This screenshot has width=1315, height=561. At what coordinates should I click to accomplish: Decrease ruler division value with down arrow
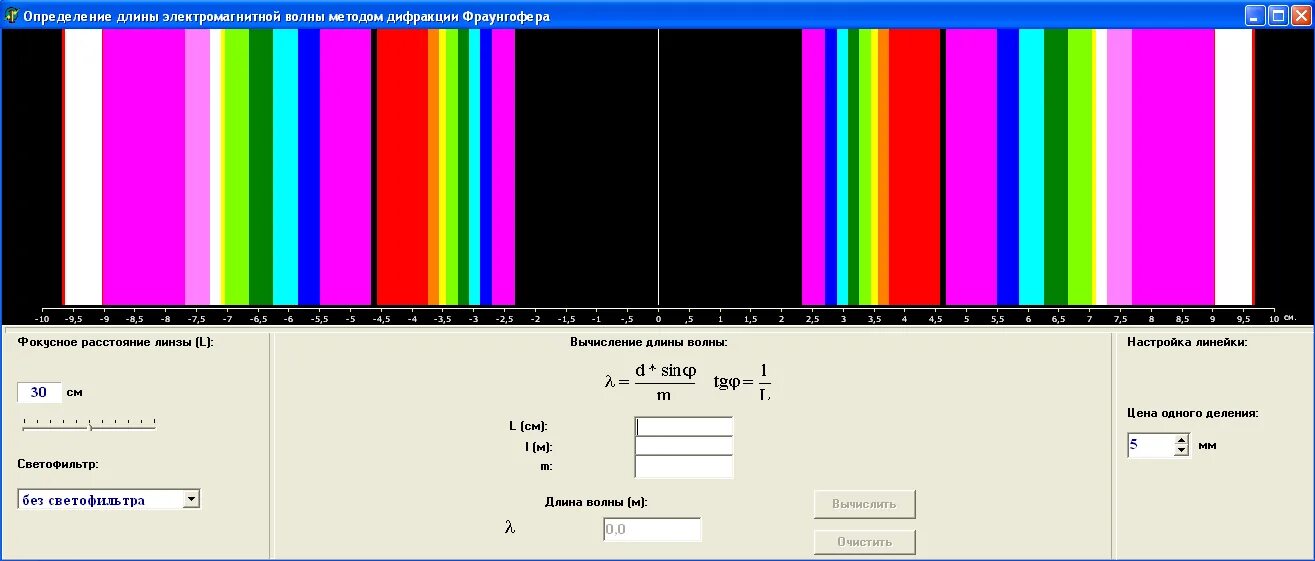1181,451
